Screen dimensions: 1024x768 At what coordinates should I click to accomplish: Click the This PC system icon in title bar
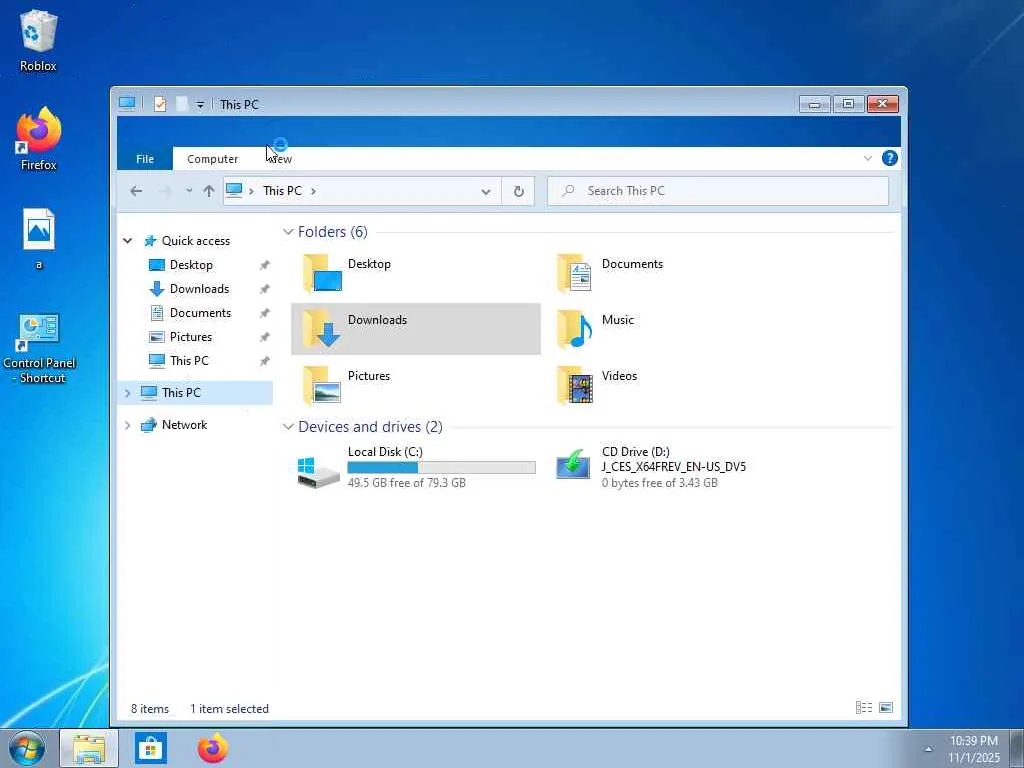pyautogui.click(x=127, y=103)
